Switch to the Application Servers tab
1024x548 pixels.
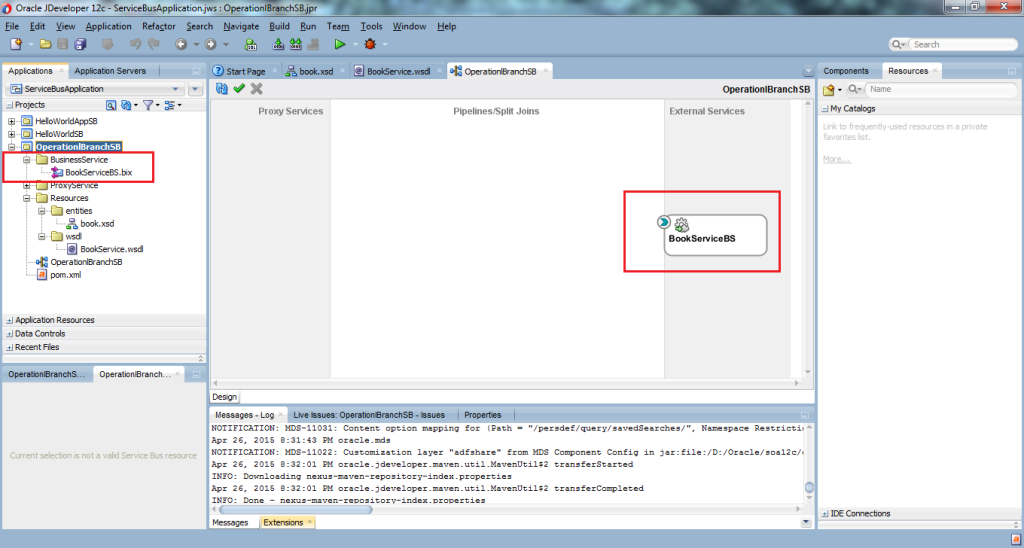click(110, 71)
